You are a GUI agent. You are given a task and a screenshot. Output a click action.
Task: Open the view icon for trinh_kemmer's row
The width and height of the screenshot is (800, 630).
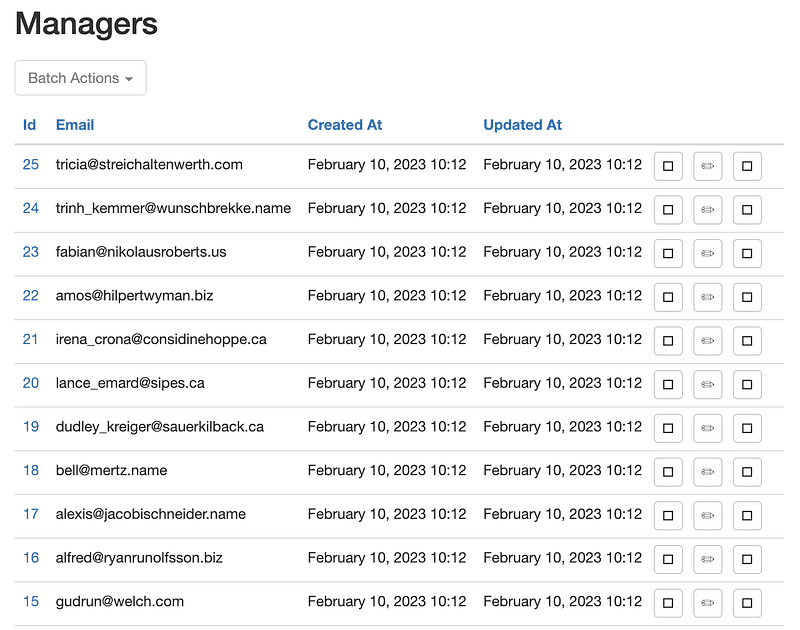coord(668,210)
